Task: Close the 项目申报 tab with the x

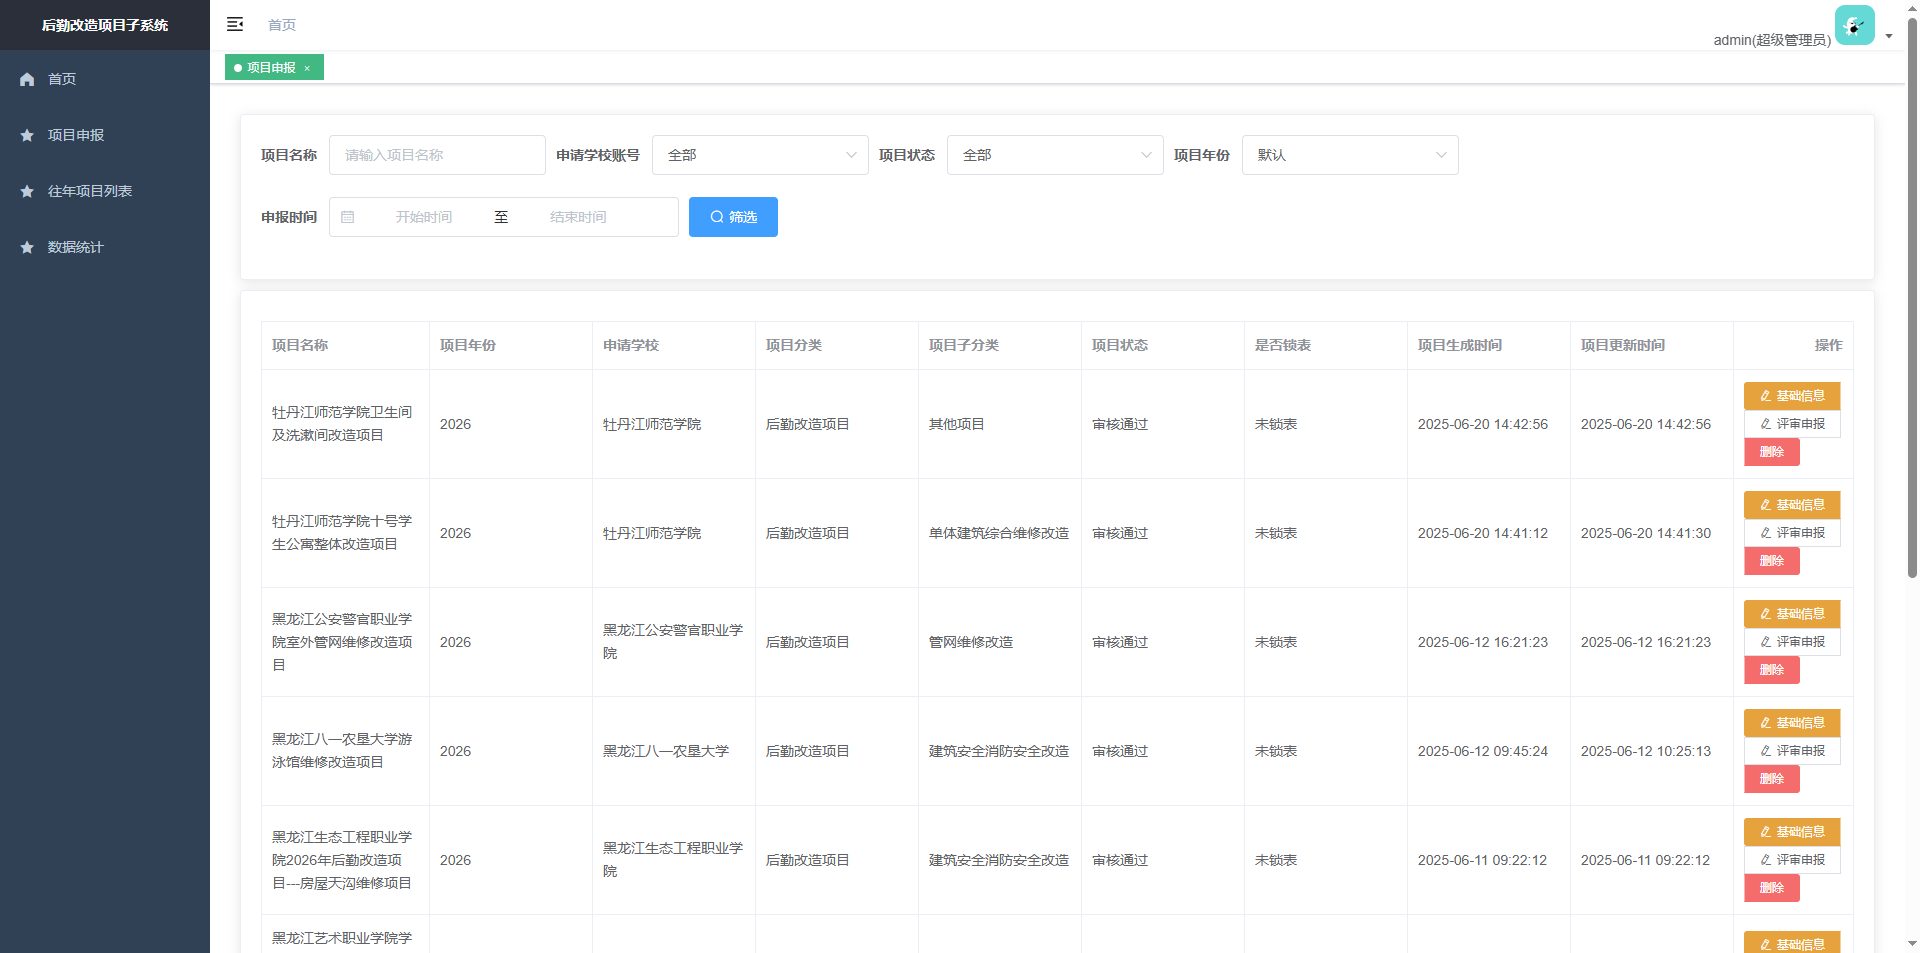Action: pos(307,68)
